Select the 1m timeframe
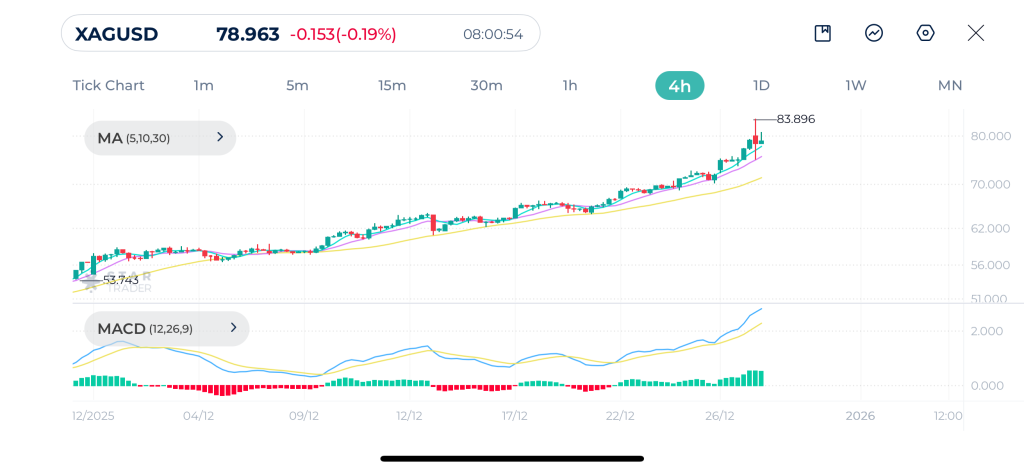 point(203,86)
